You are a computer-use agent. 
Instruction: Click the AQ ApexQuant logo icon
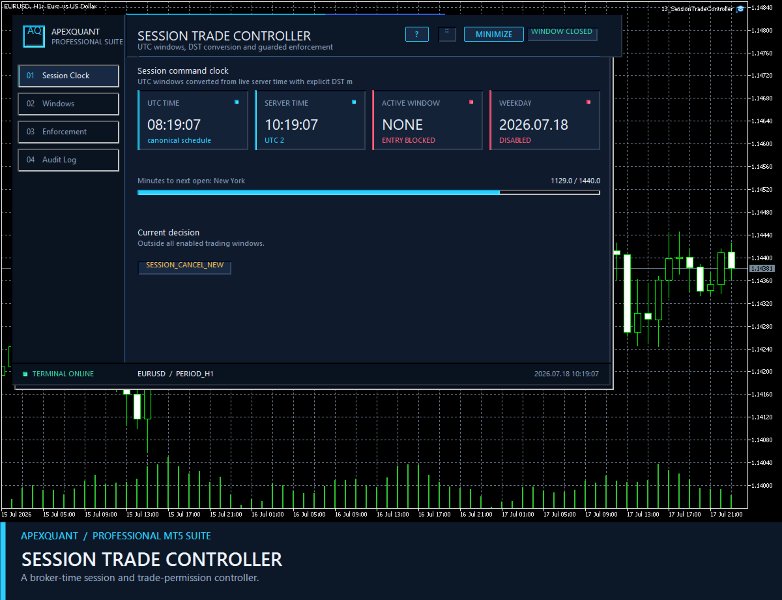[x=34, y=36]
